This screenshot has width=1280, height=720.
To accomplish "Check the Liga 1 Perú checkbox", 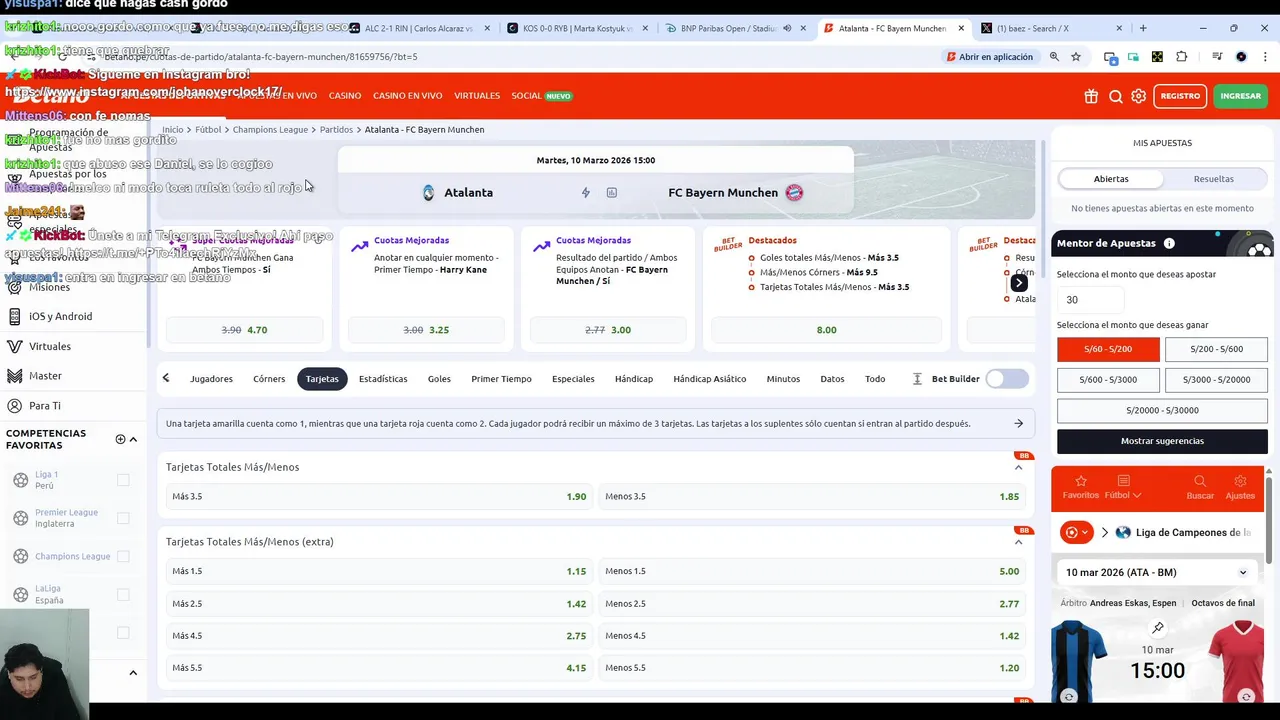I will tap(123, 480).
